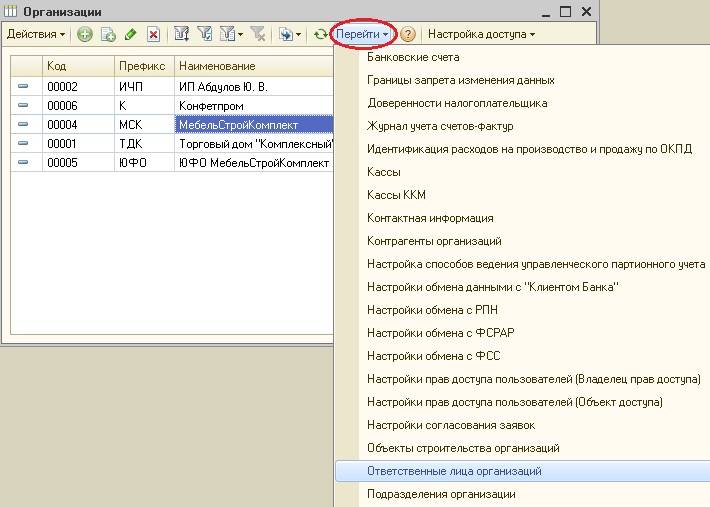Click the Код column header
Image resolution: width=710 pixels, height=507 pixels.
click(78, 66)
